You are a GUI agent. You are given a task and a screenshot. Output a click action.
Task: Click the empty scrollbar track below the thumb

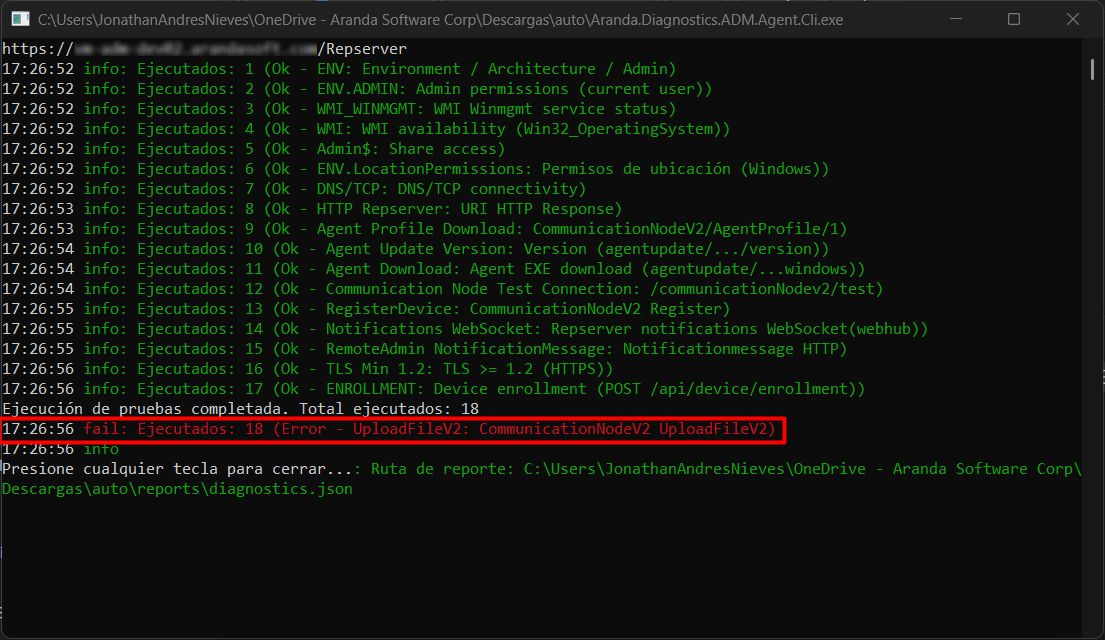[1091, 350]
